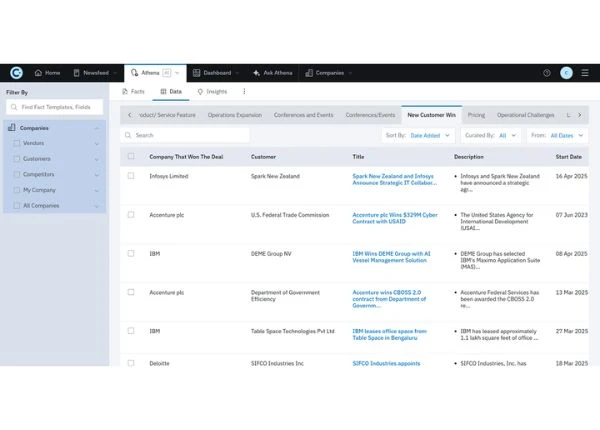Toggle the select-all checkbox in table header
This screenshot has height=430, width=600.
click(131, 156)
